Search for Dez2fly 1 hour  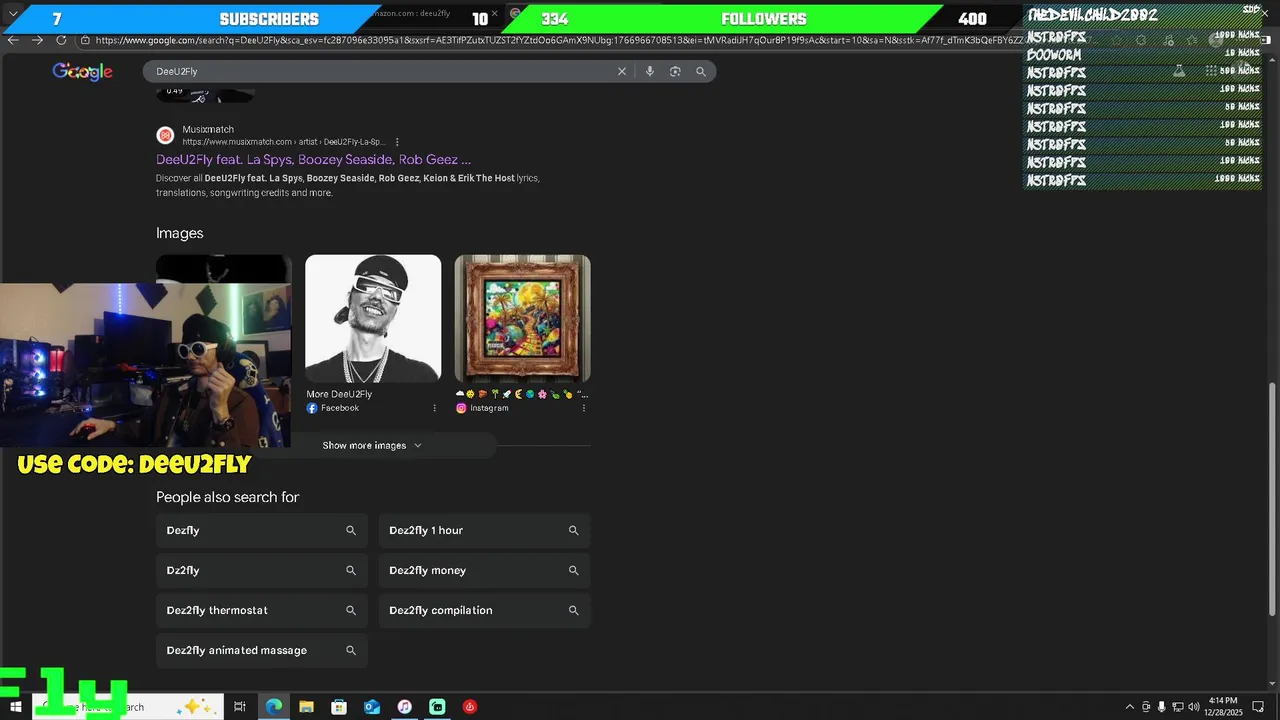click(484, 530)
